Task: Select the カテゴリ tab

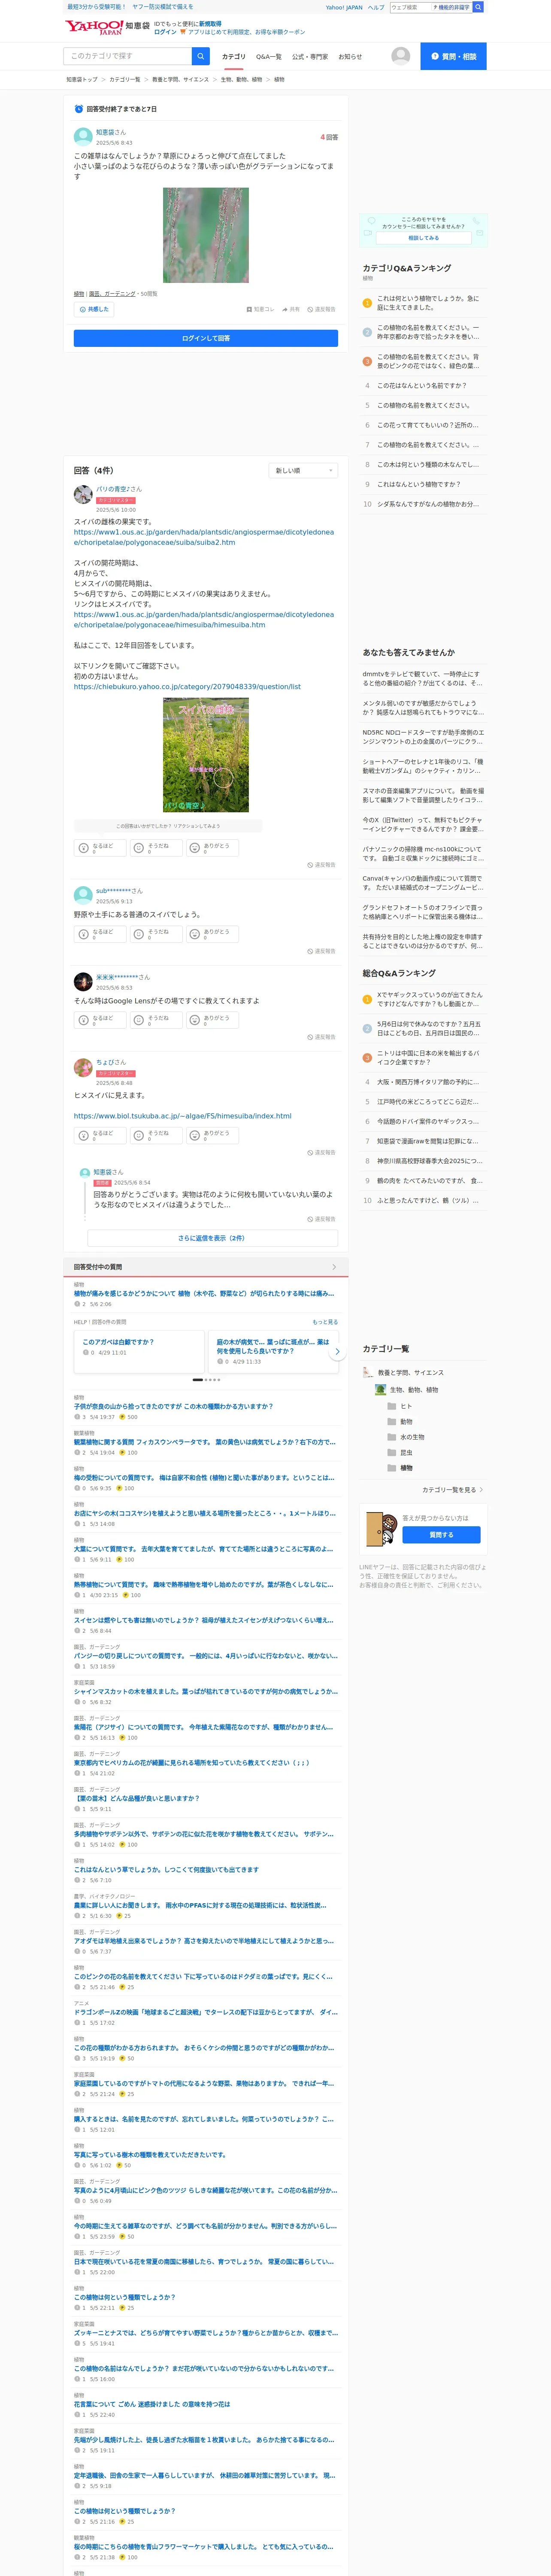Action: point(233,57)
